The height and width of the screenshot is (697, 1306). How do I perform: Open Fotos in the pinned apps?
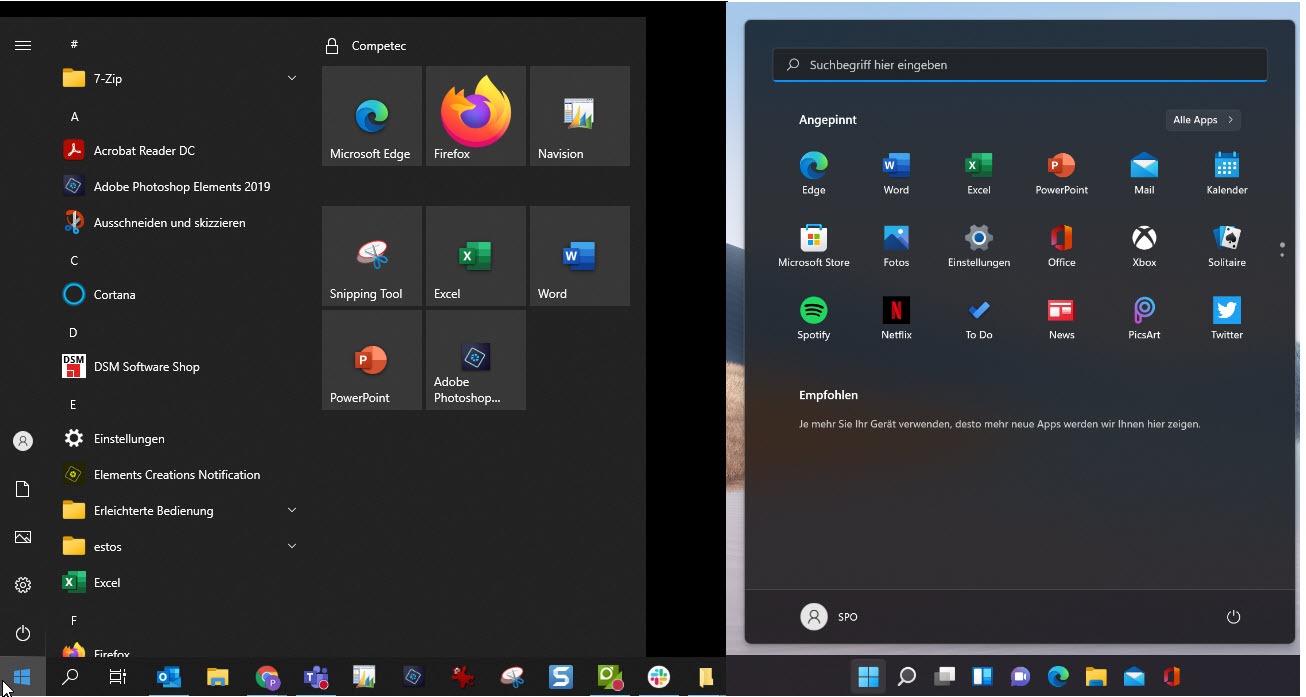(x=896, y=246)
